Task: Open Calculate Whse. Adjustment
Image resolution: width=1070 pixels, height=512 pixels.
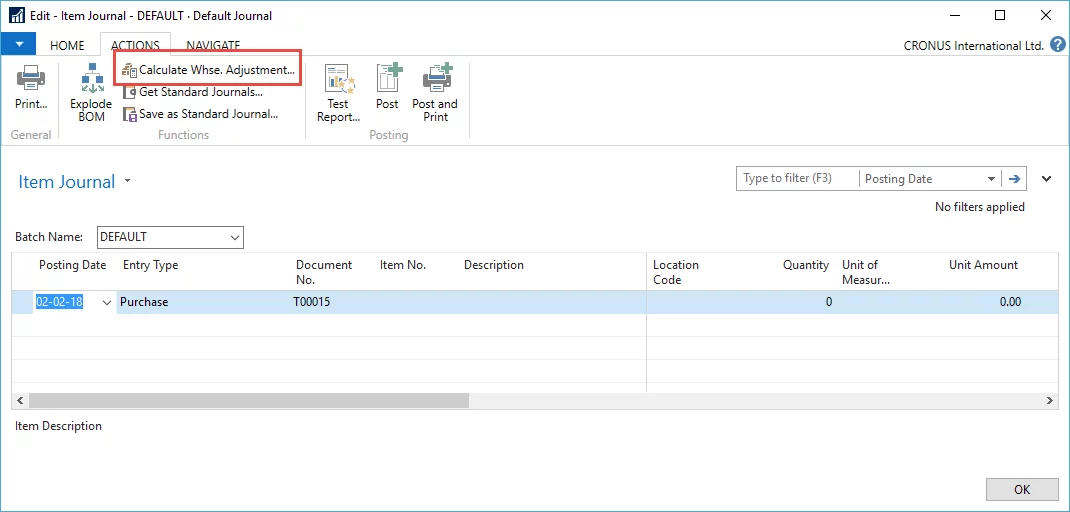Action: pos(208,70)
